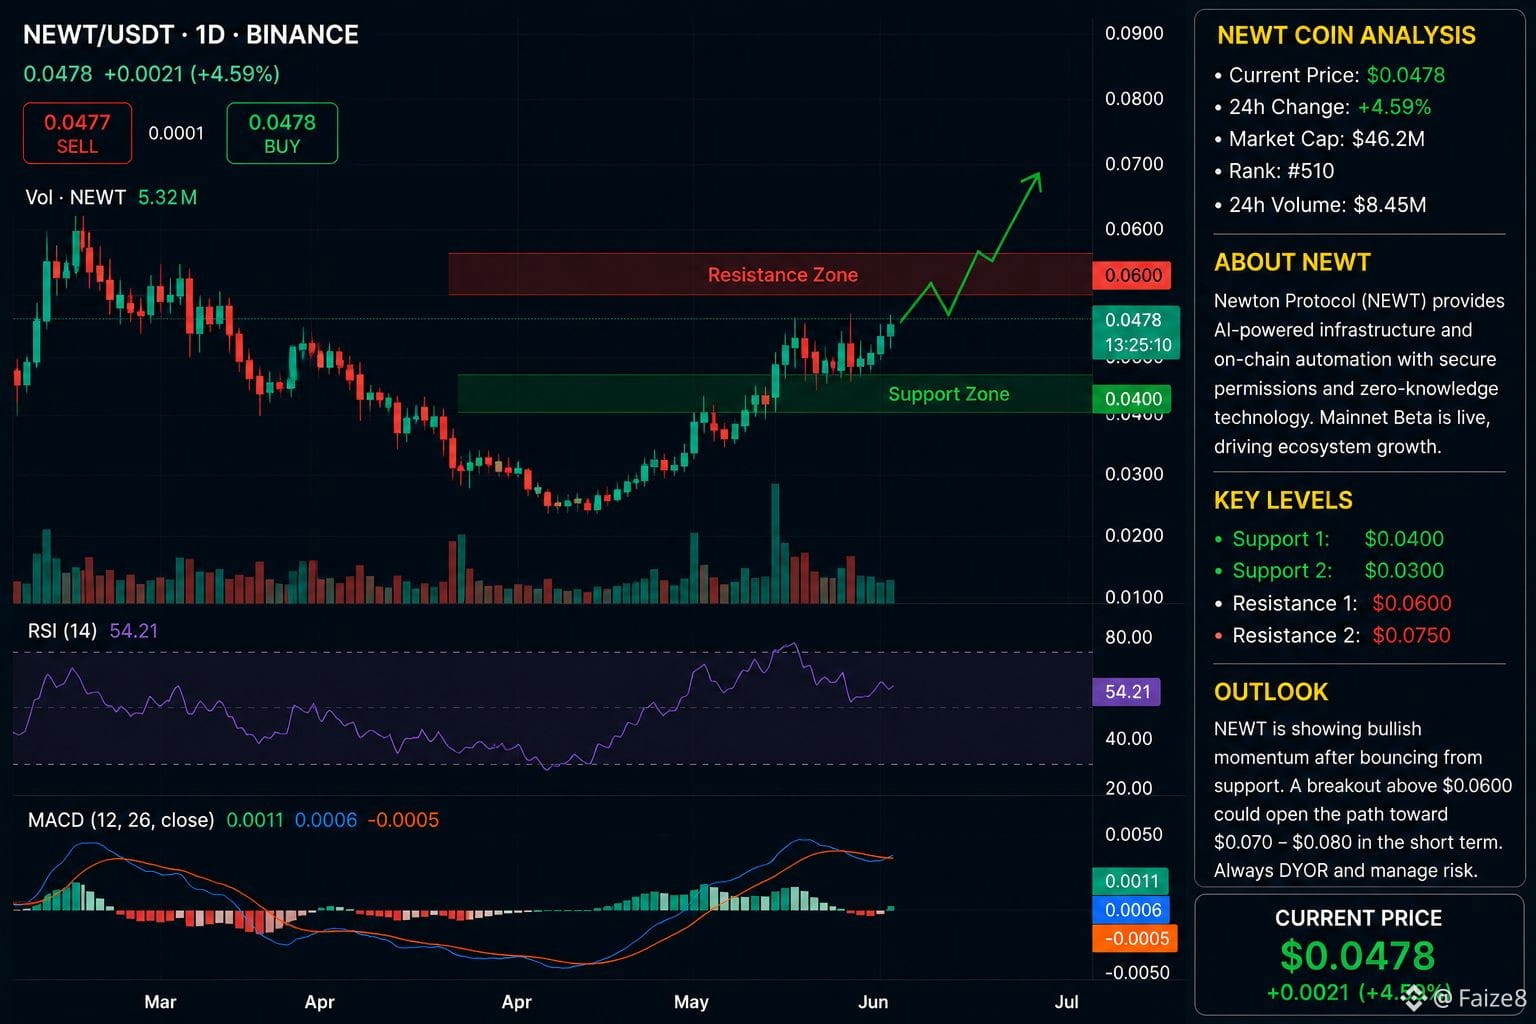The height and width of the screenshot is (1024, 1536).
Task: Click the green 0.0478 BUY button
Action: click(282, 133)
